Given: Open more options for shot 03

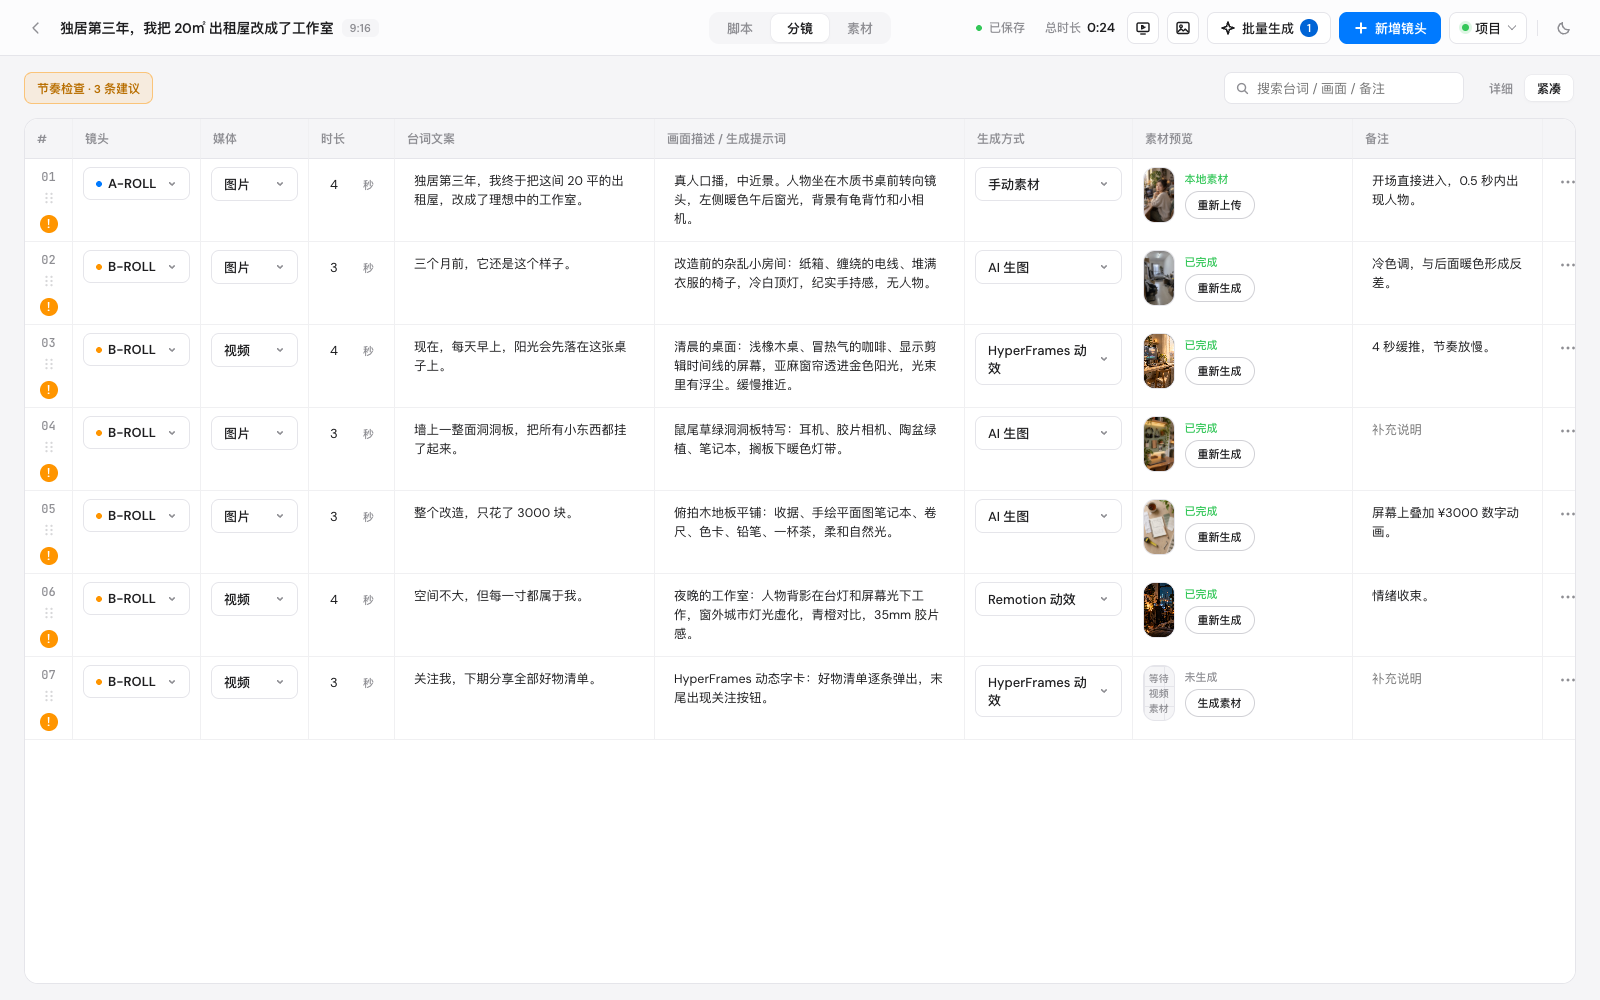Looking at the screenshot, I should click(x=1567, y=348).
